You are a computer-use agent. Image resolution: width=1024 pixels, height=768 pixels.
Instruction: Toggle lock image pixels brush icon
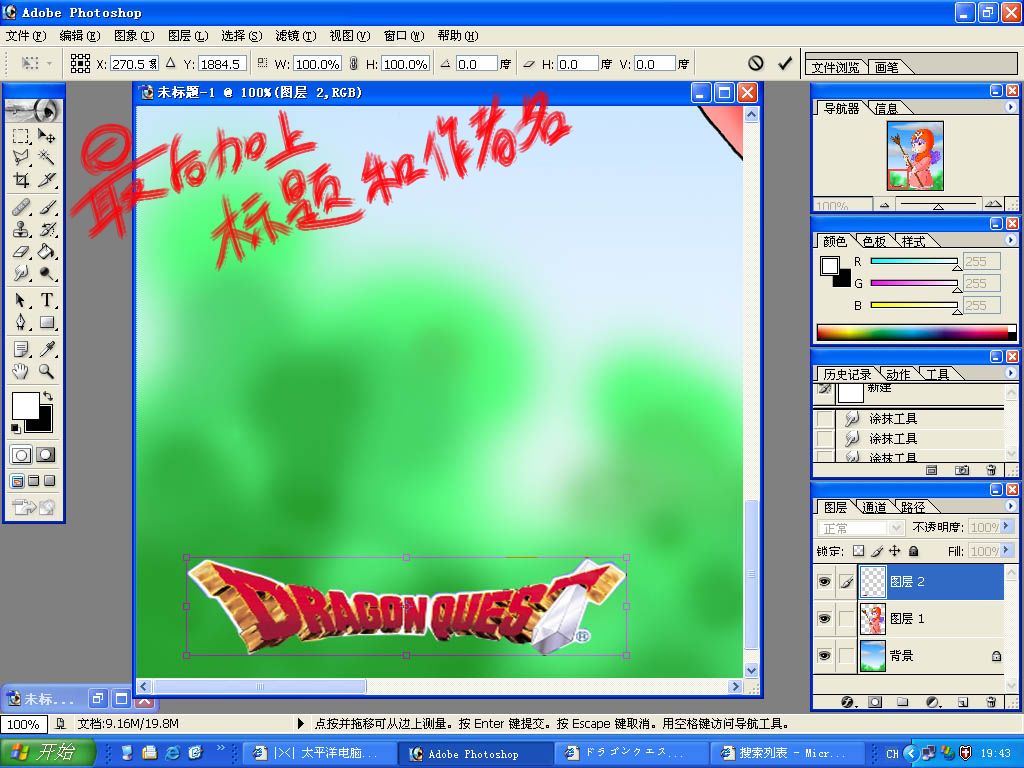pyautogui.click(x=877, y=551)
